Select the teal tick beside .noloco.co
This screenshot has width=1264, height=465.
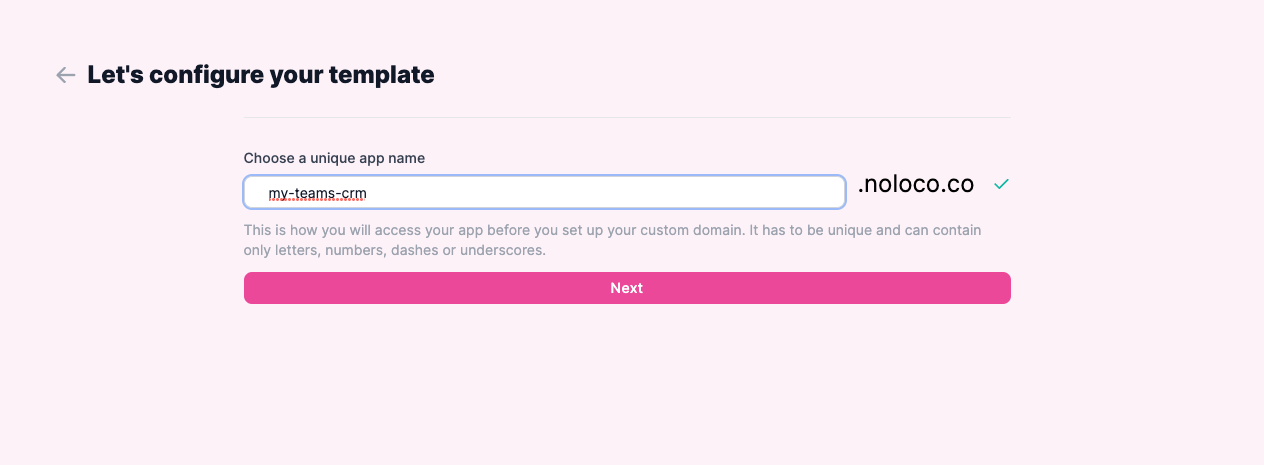point(1001,184)
